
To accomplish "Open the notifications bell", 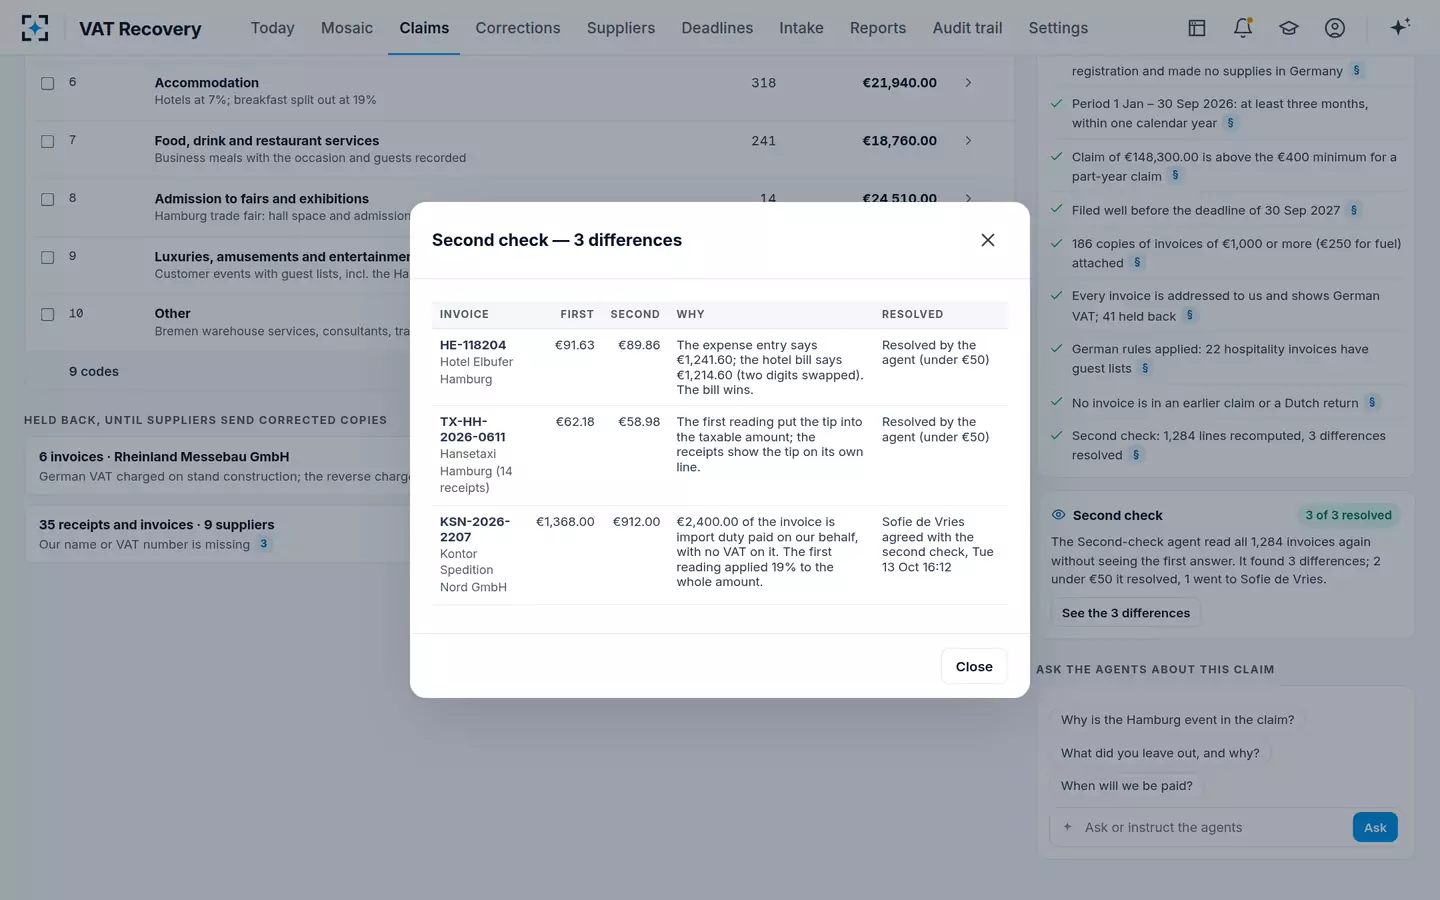I will [1243, 28].
